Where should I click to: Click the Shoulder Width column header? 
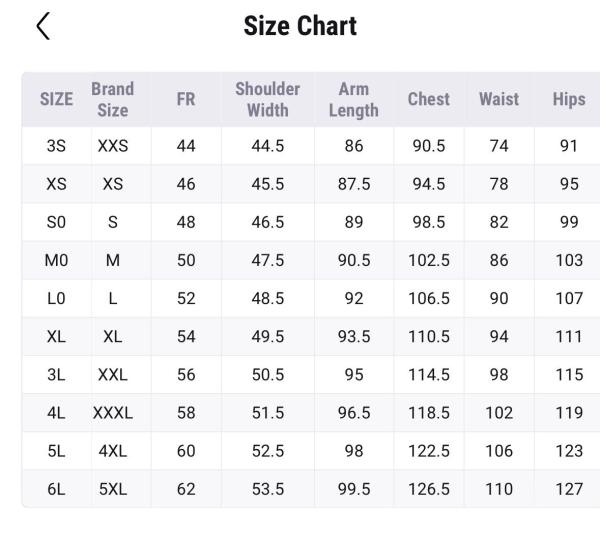[x=267, y=99]
